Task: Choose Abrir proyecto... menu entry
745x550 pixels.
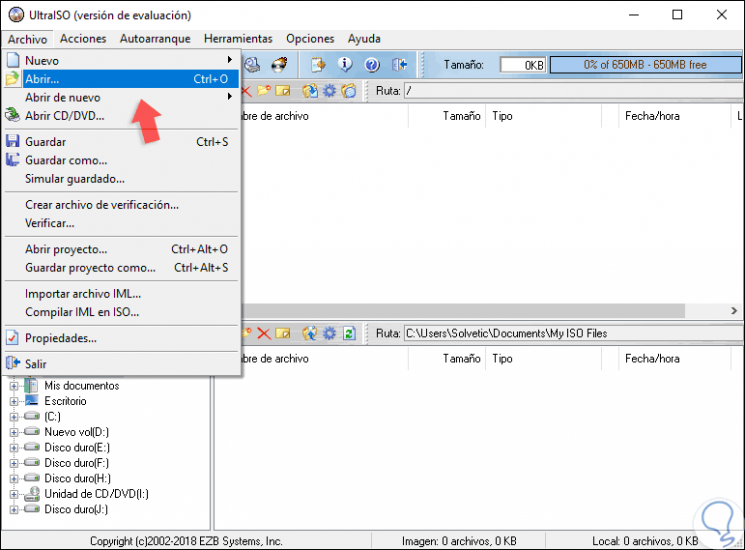Action: point(122,249)
